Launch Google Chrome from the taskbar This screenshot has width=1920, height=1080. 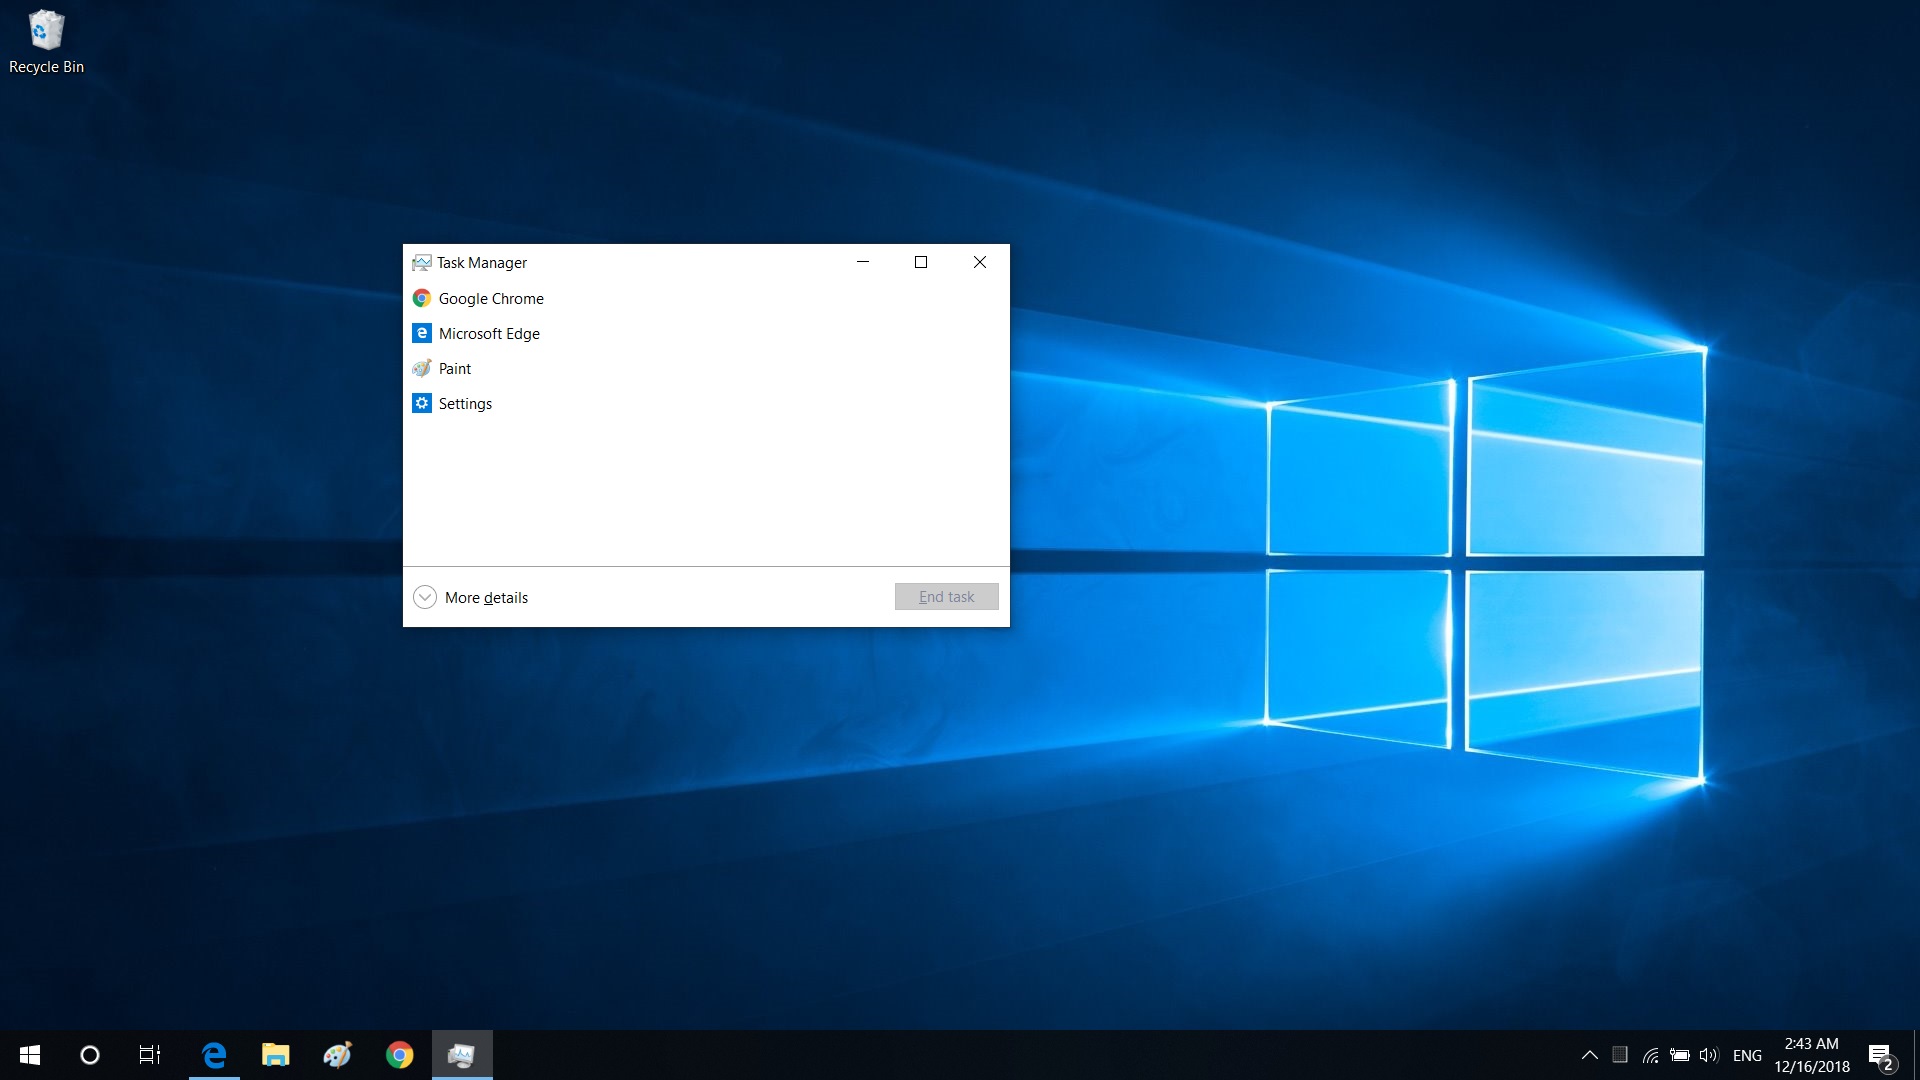pos(399,1055)
